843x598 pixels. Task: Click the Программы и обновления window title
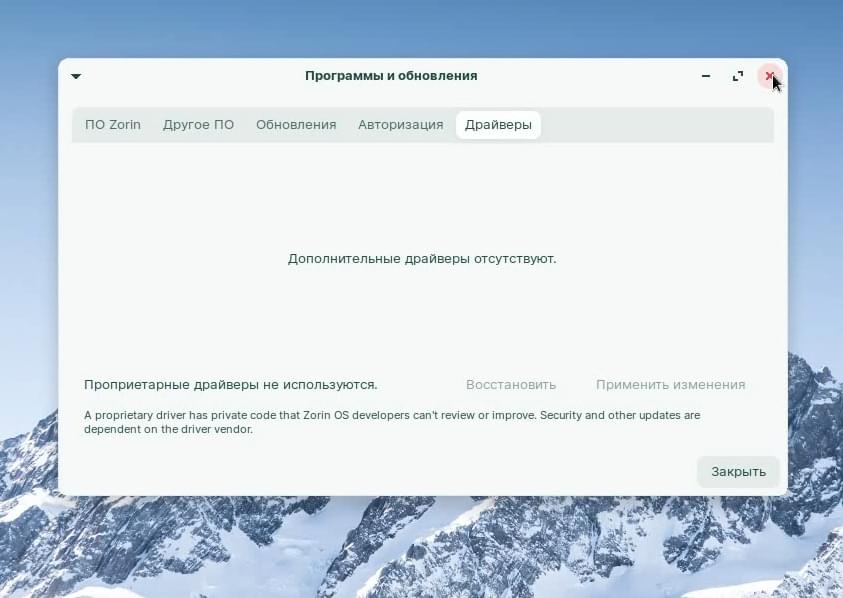point(391,76)
